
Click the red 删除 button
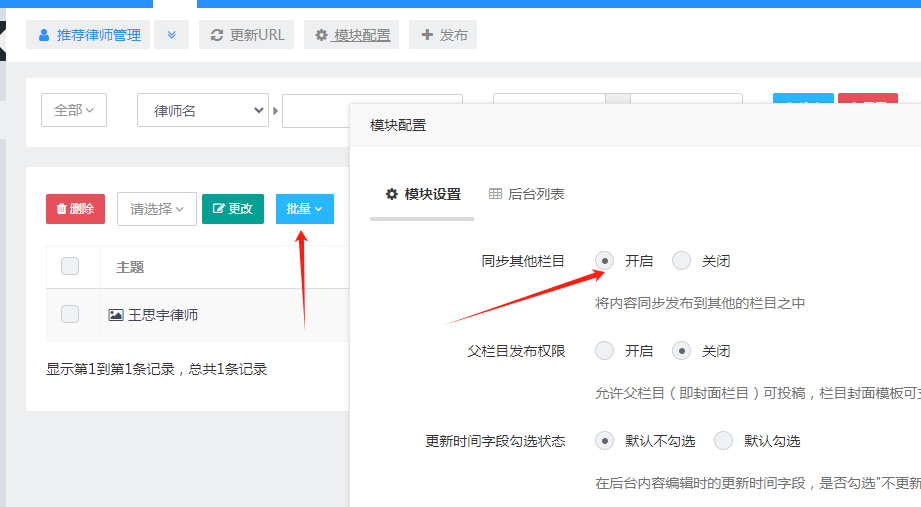tap(75, 209)
